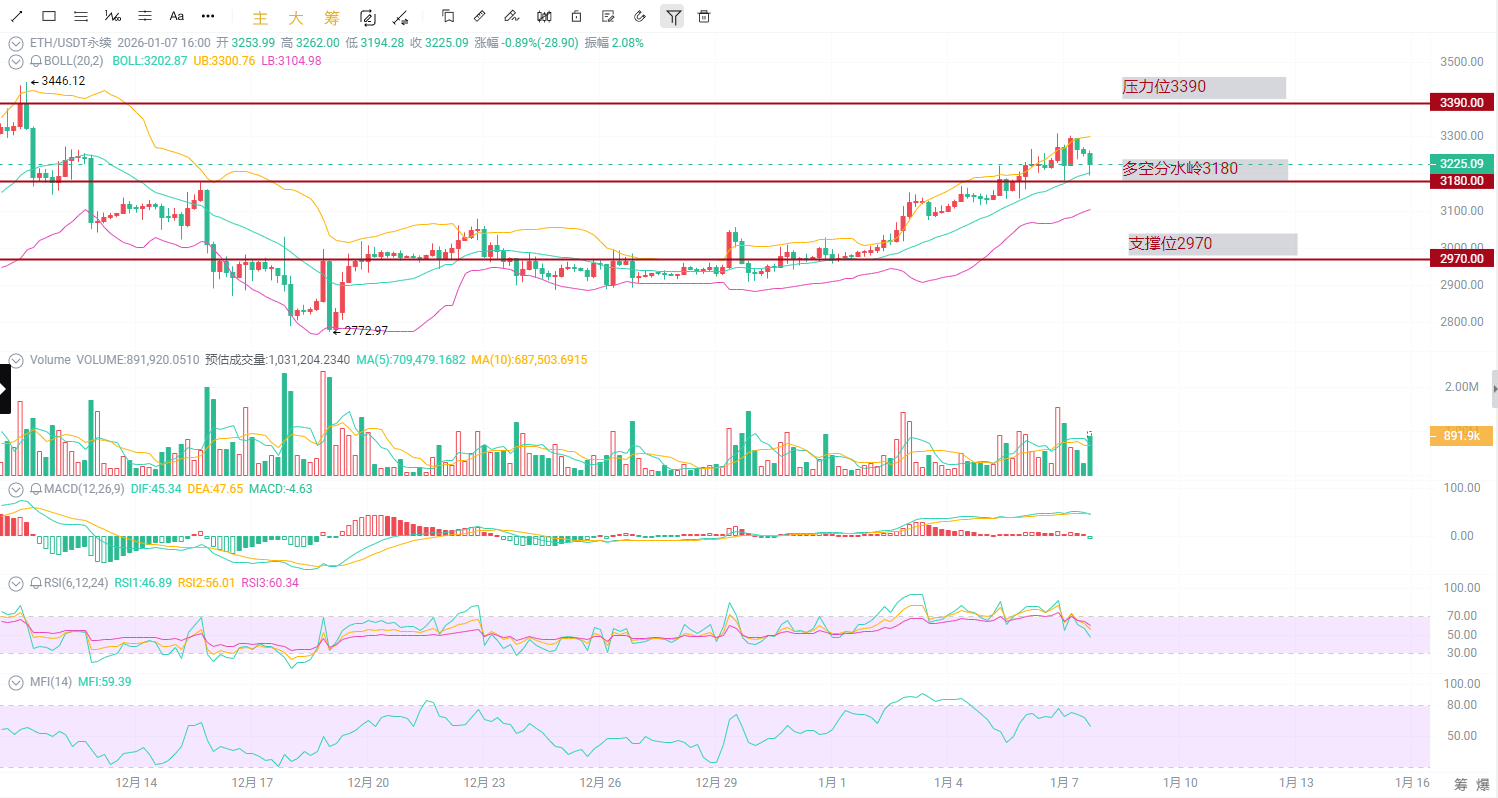Screen dimensions: 1498x798
Task: Click the looped edit pencil icon
Action: click(x=367, y=16)
